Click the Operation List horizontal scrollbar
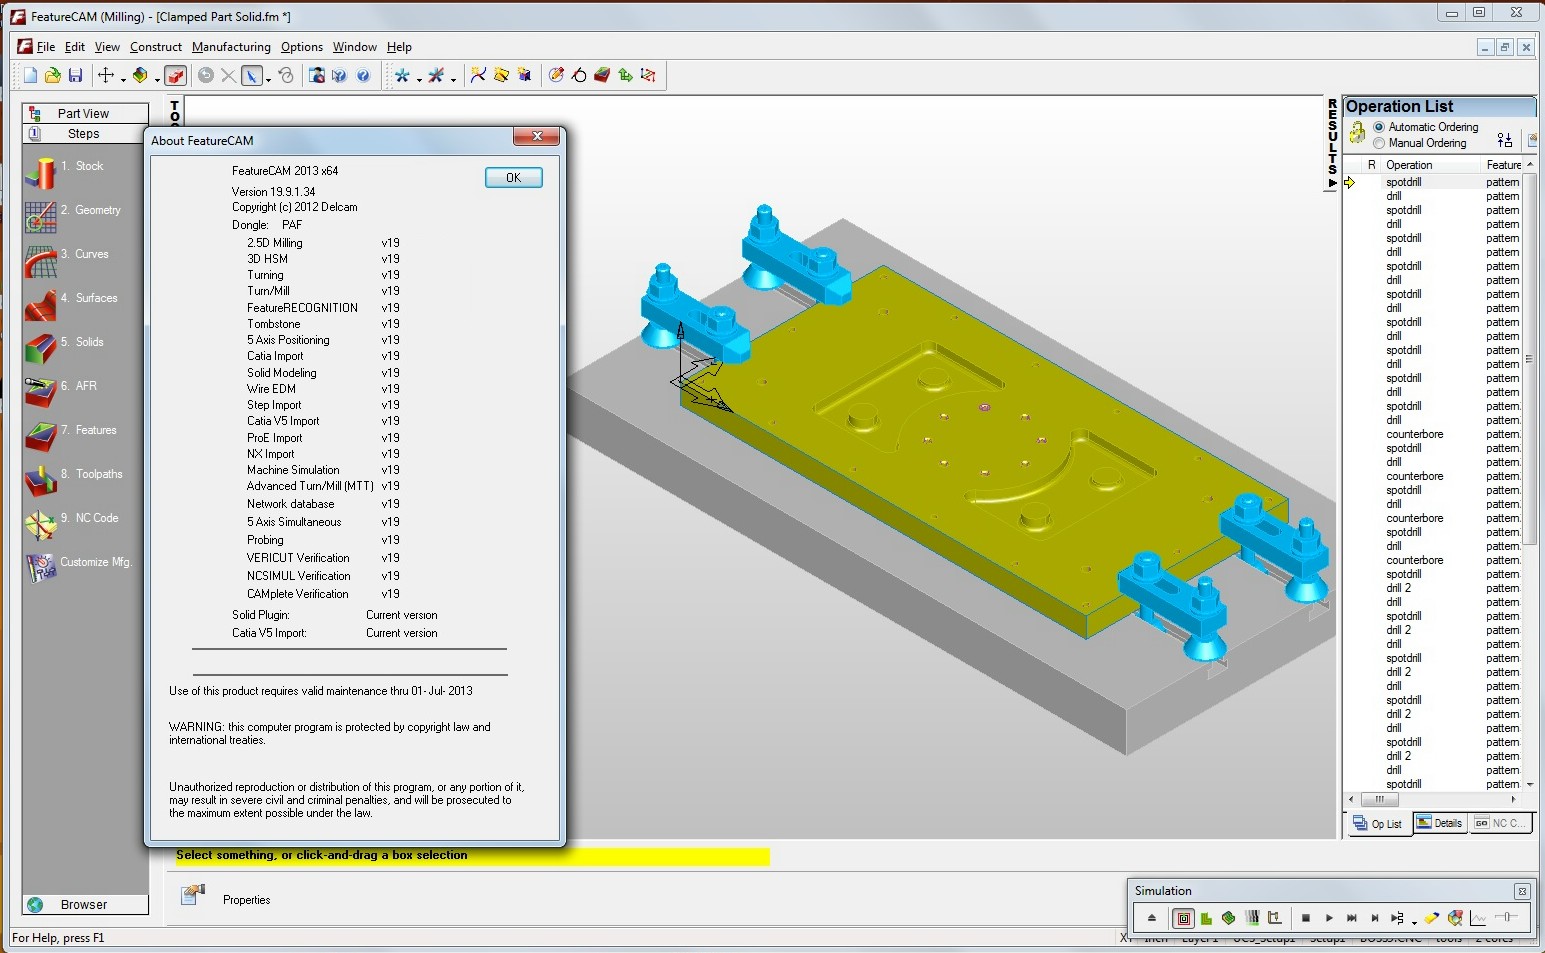1545x953 pixels. coord(1432,799)
